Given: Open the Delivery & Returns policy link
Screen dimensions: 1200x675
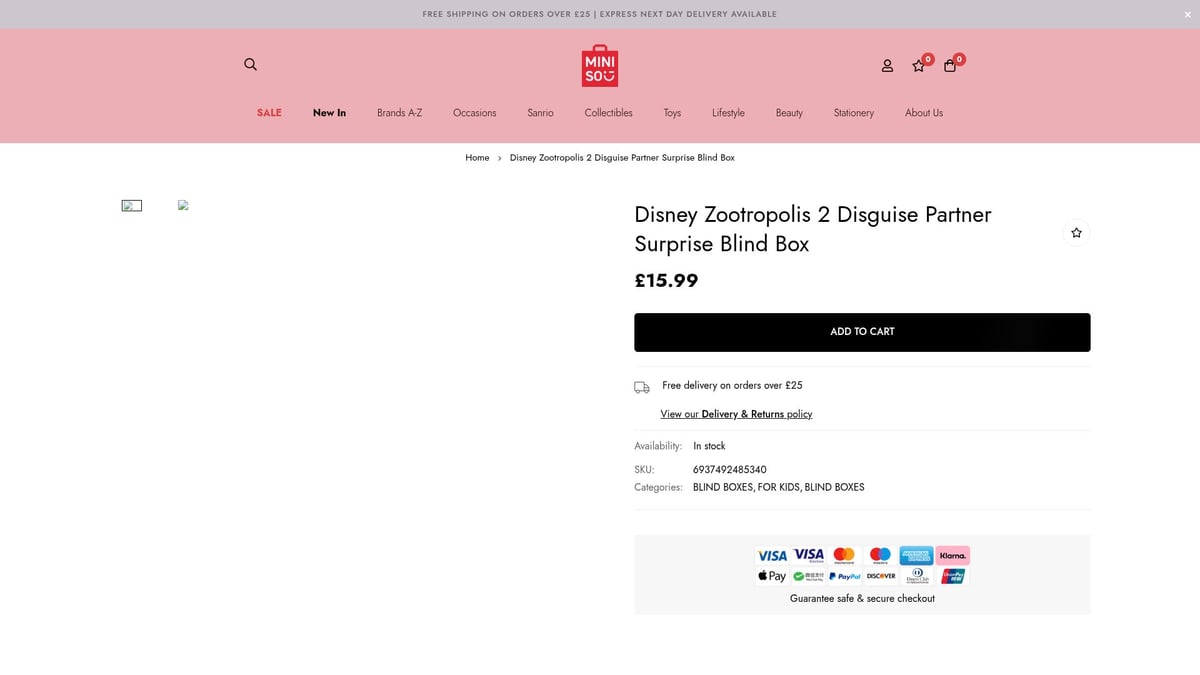Looking at the screenshot, I should tap(736, 413).
